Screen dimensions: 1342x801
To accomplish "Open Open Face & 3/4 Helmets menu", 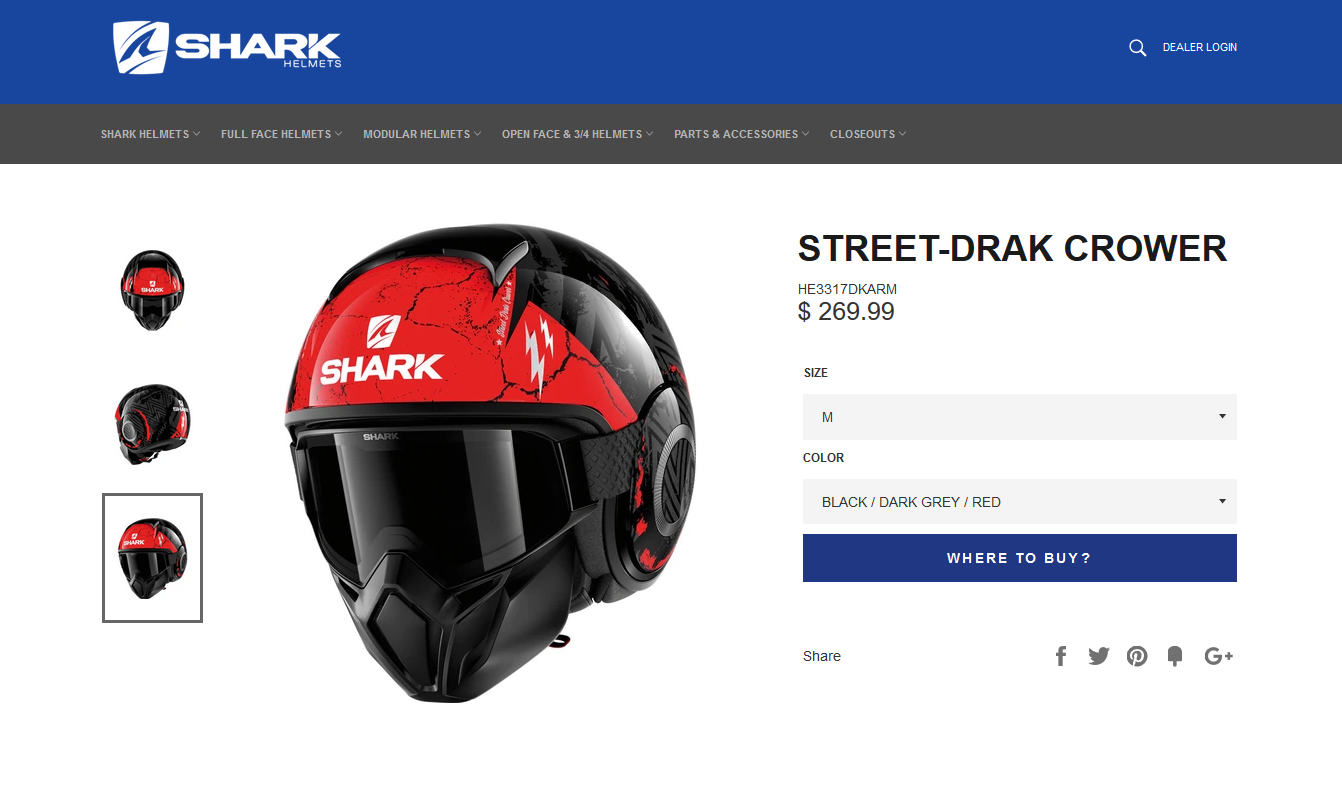I will pos(578,134).
